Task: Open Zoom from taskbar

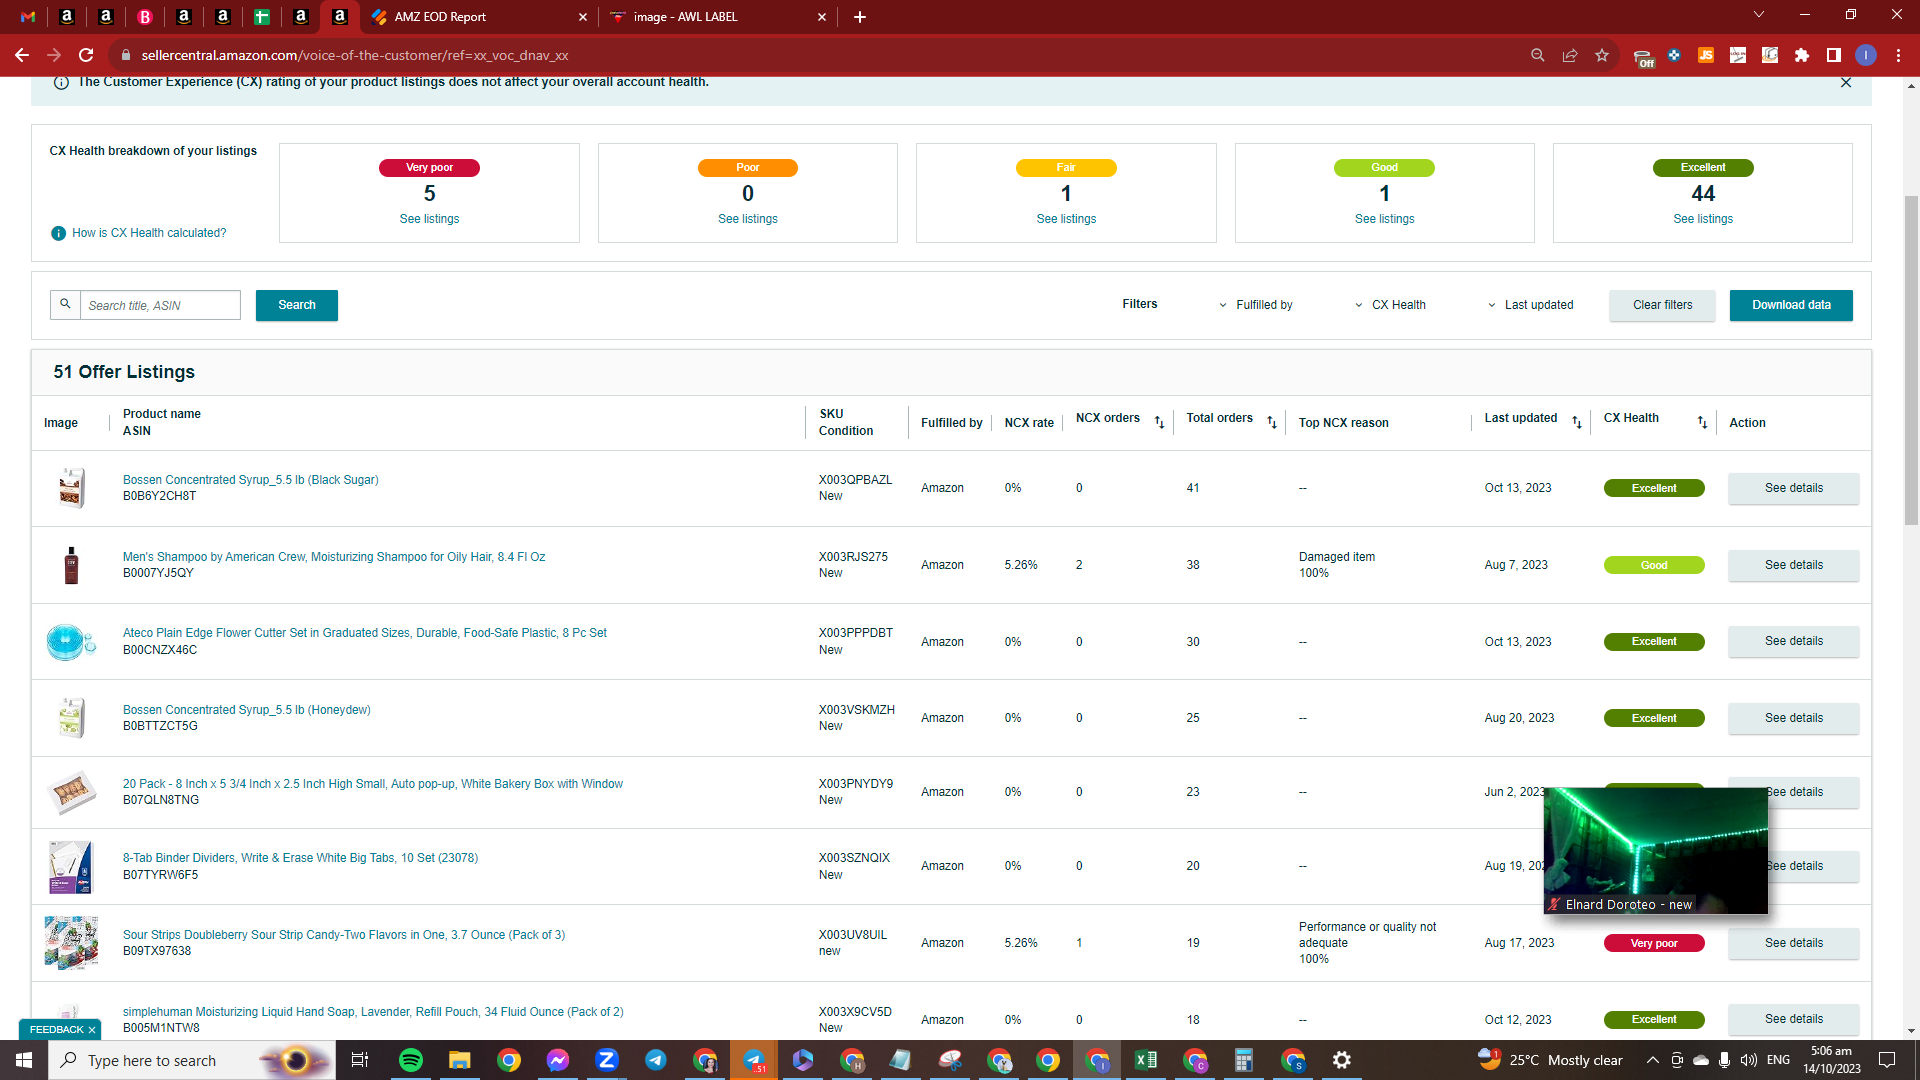Action: pos(607,1060)
